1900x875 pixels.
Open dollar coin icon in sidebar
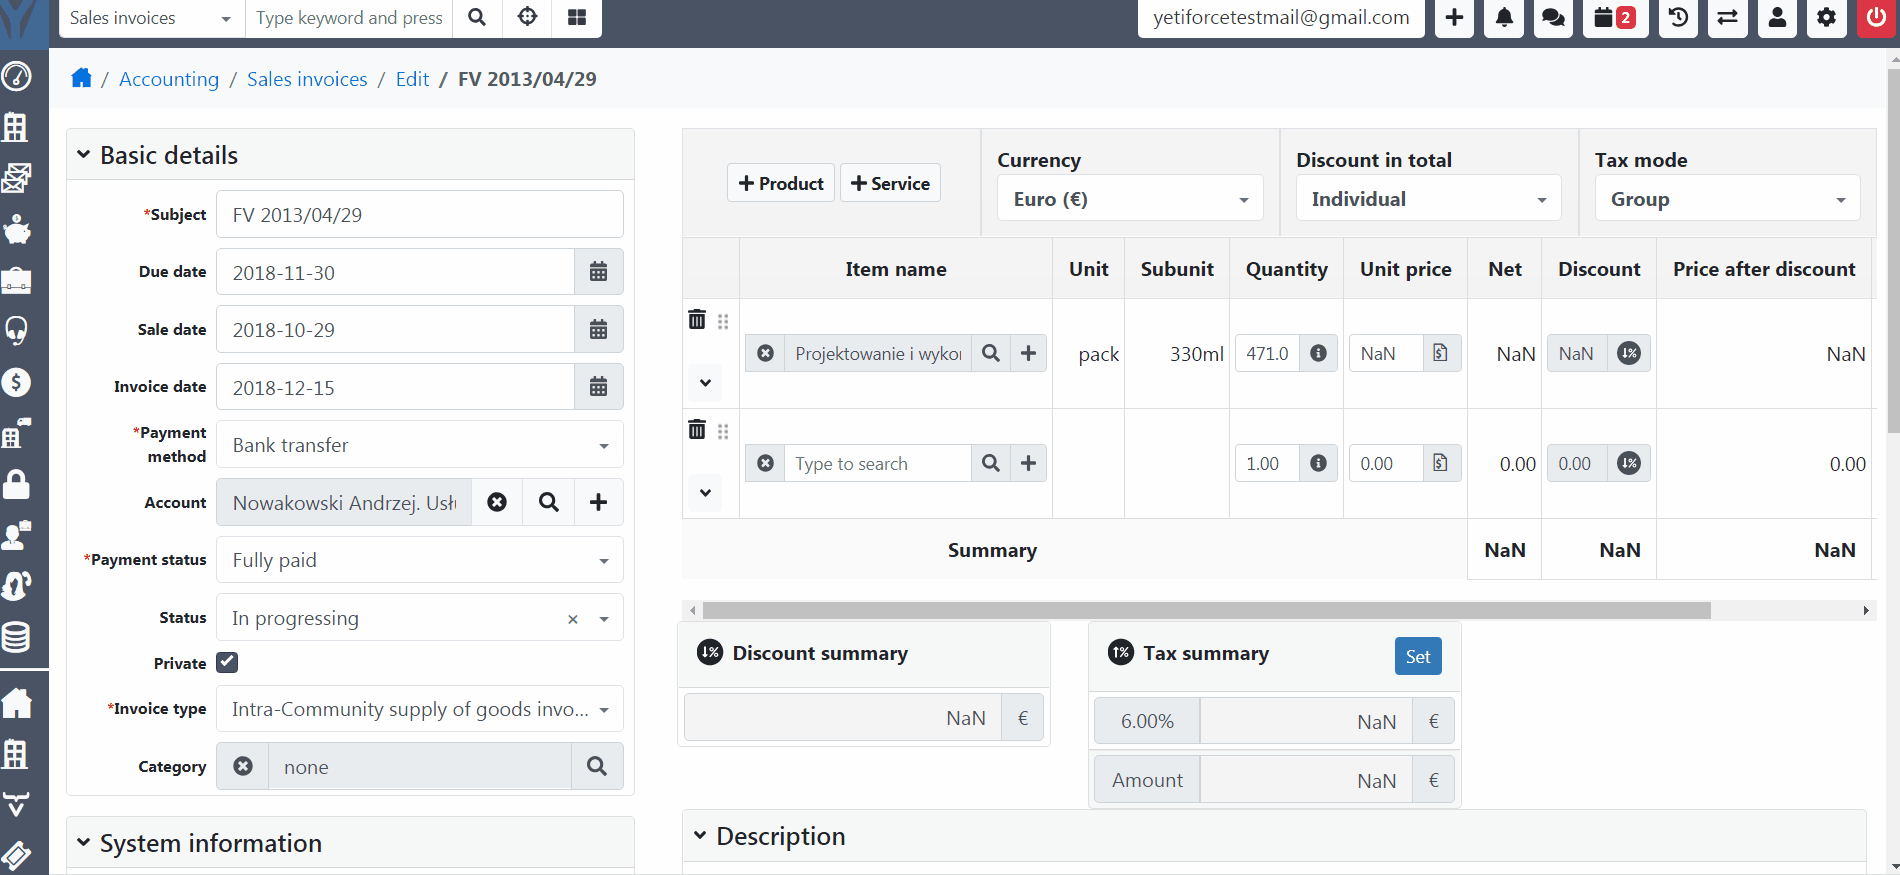17,382
